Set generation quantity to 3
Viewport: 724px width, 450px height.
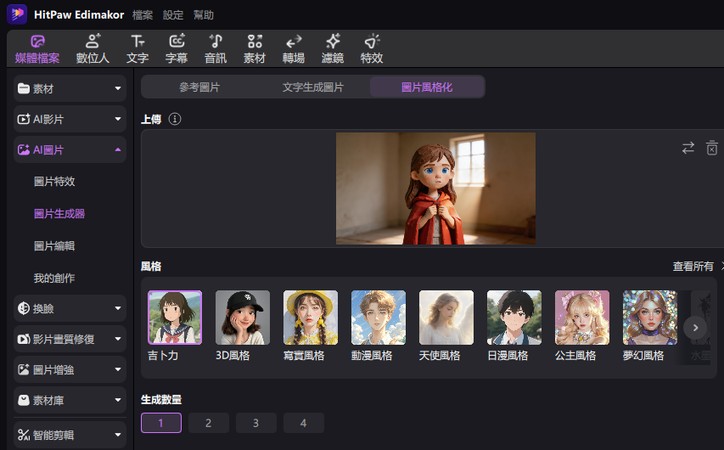click(x=256, y=423)
